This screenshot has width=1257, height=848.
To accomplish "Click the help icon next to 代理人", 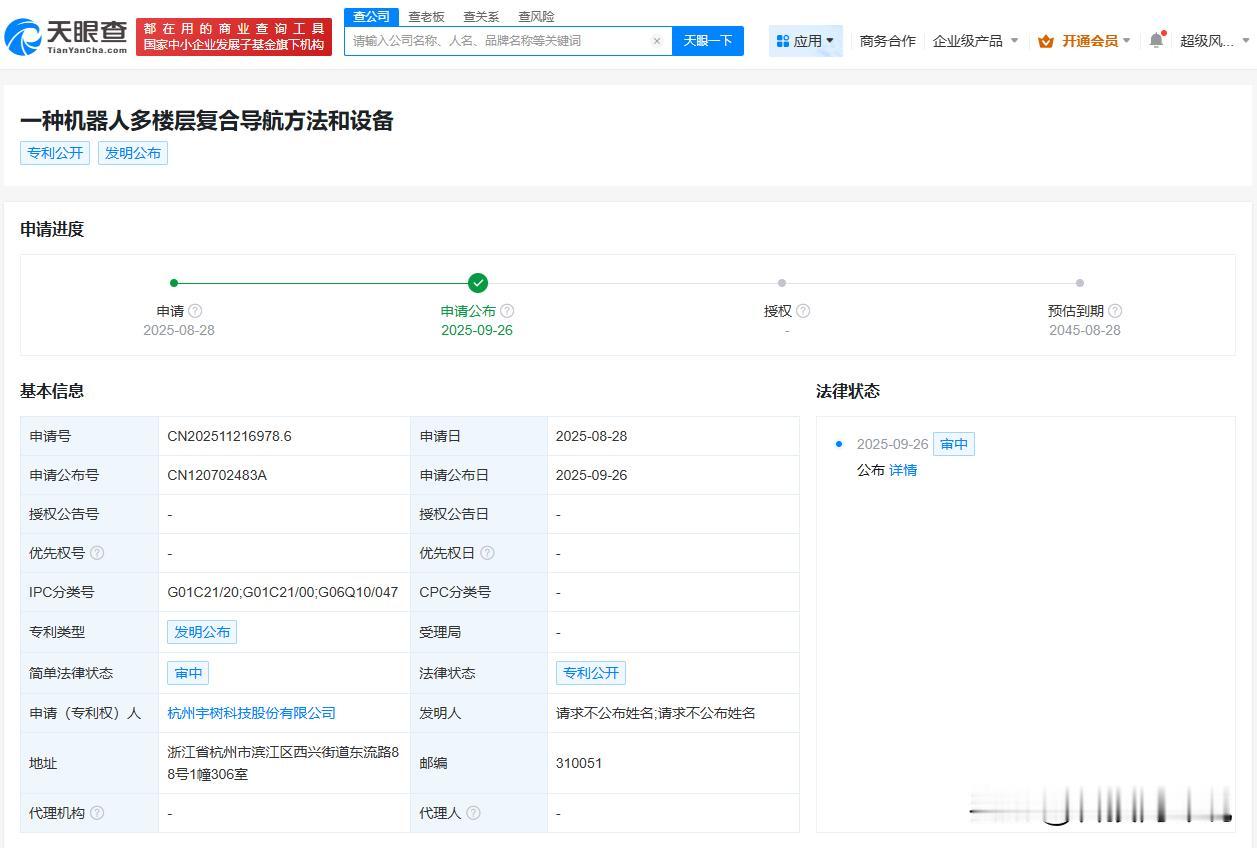I will click(x=473, y=813).
